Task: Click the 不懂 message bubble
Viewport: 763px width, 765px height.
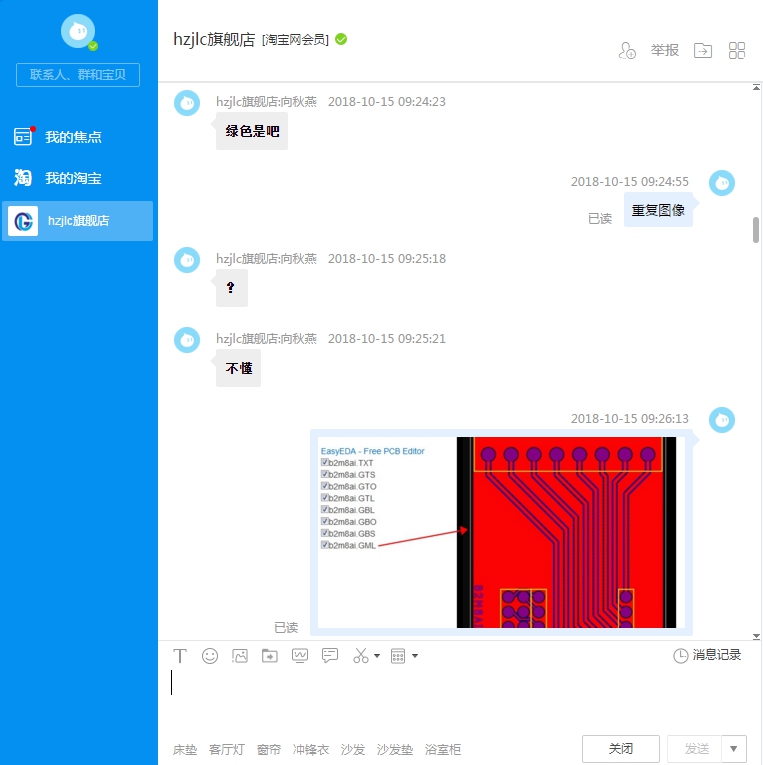Action: point(239,368)
